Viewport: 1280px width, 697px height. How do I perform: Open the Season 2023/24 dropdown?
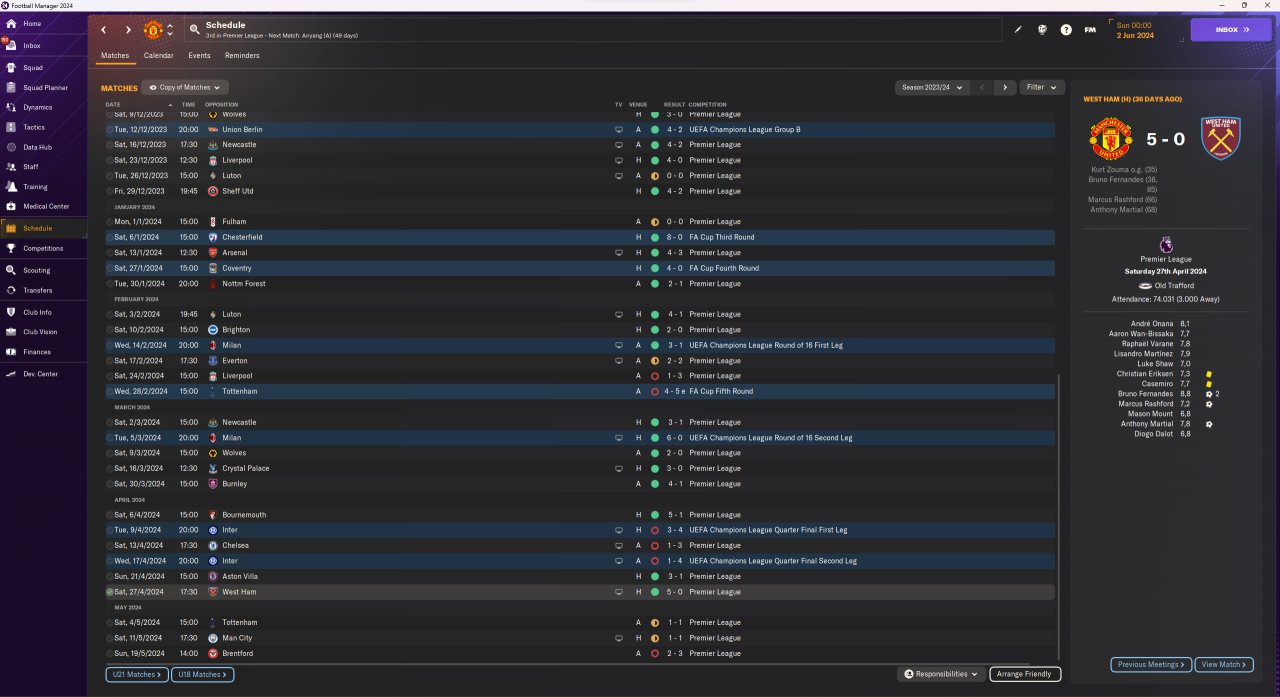[932, 88]
